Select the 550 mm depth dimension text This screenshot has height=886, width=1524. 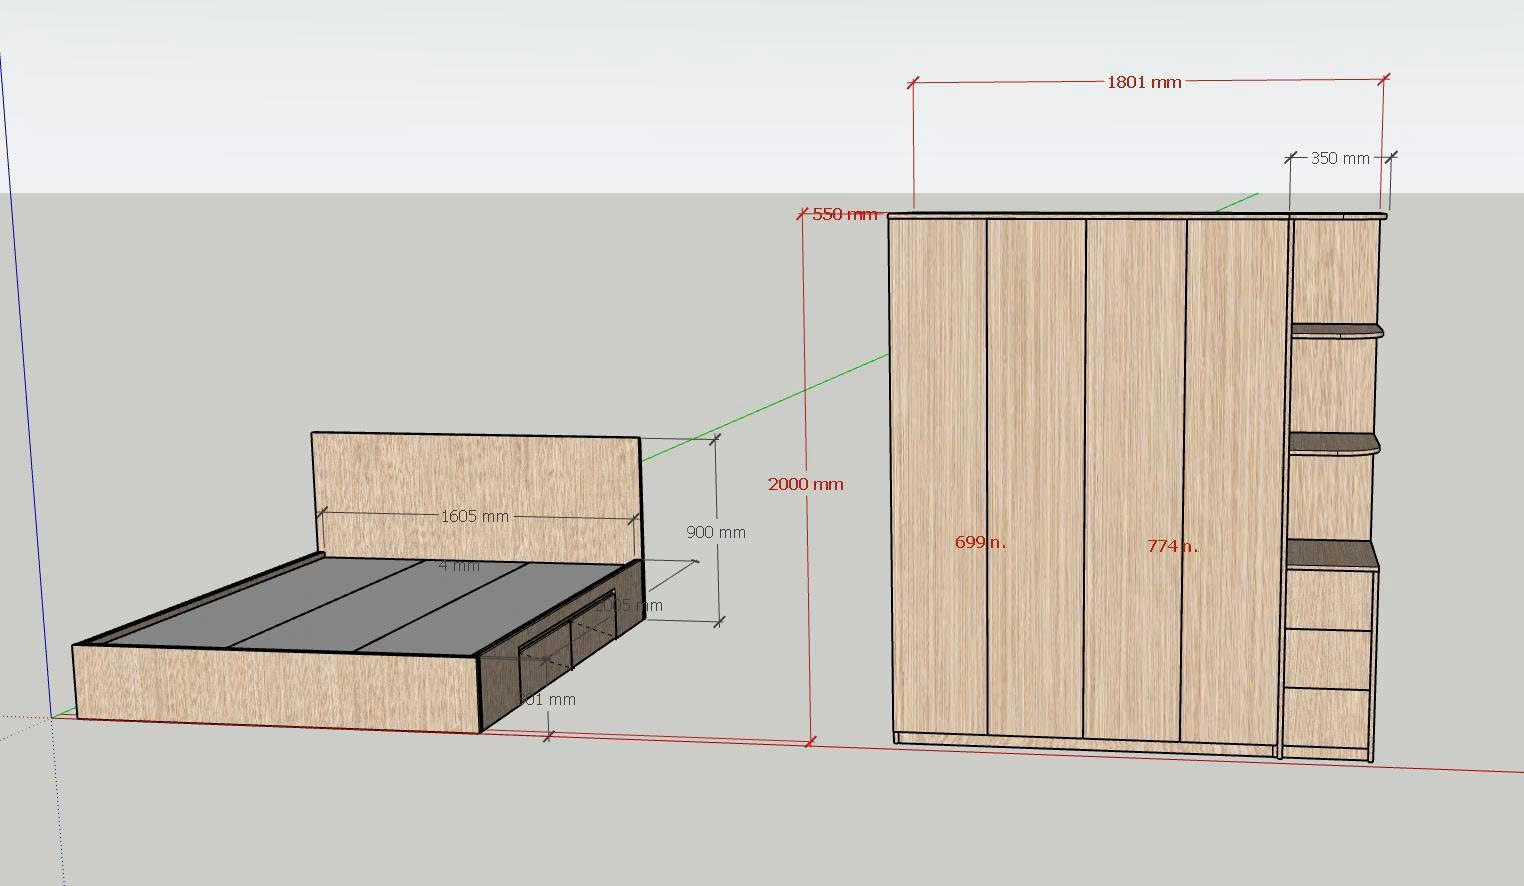(x=844, y=214)
